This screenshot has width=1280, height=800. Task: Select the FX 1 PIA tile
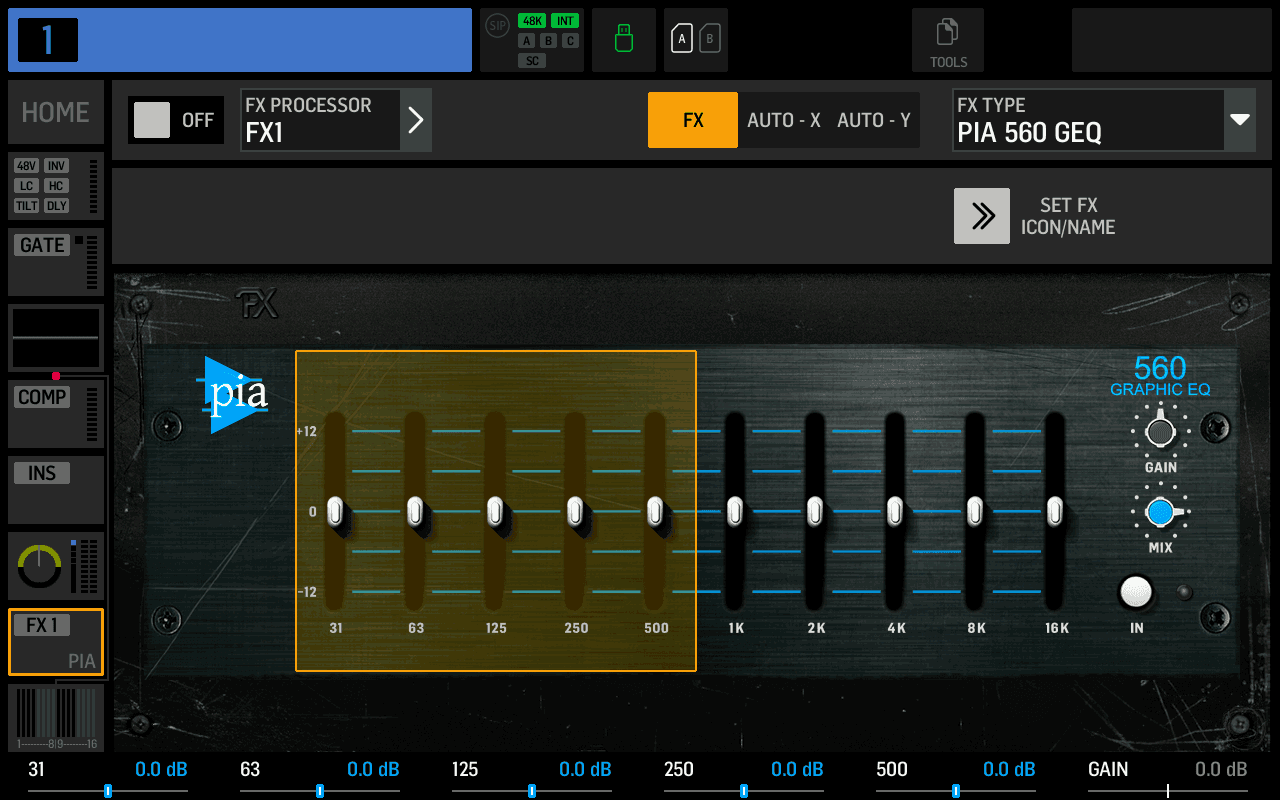pos(56,642)
